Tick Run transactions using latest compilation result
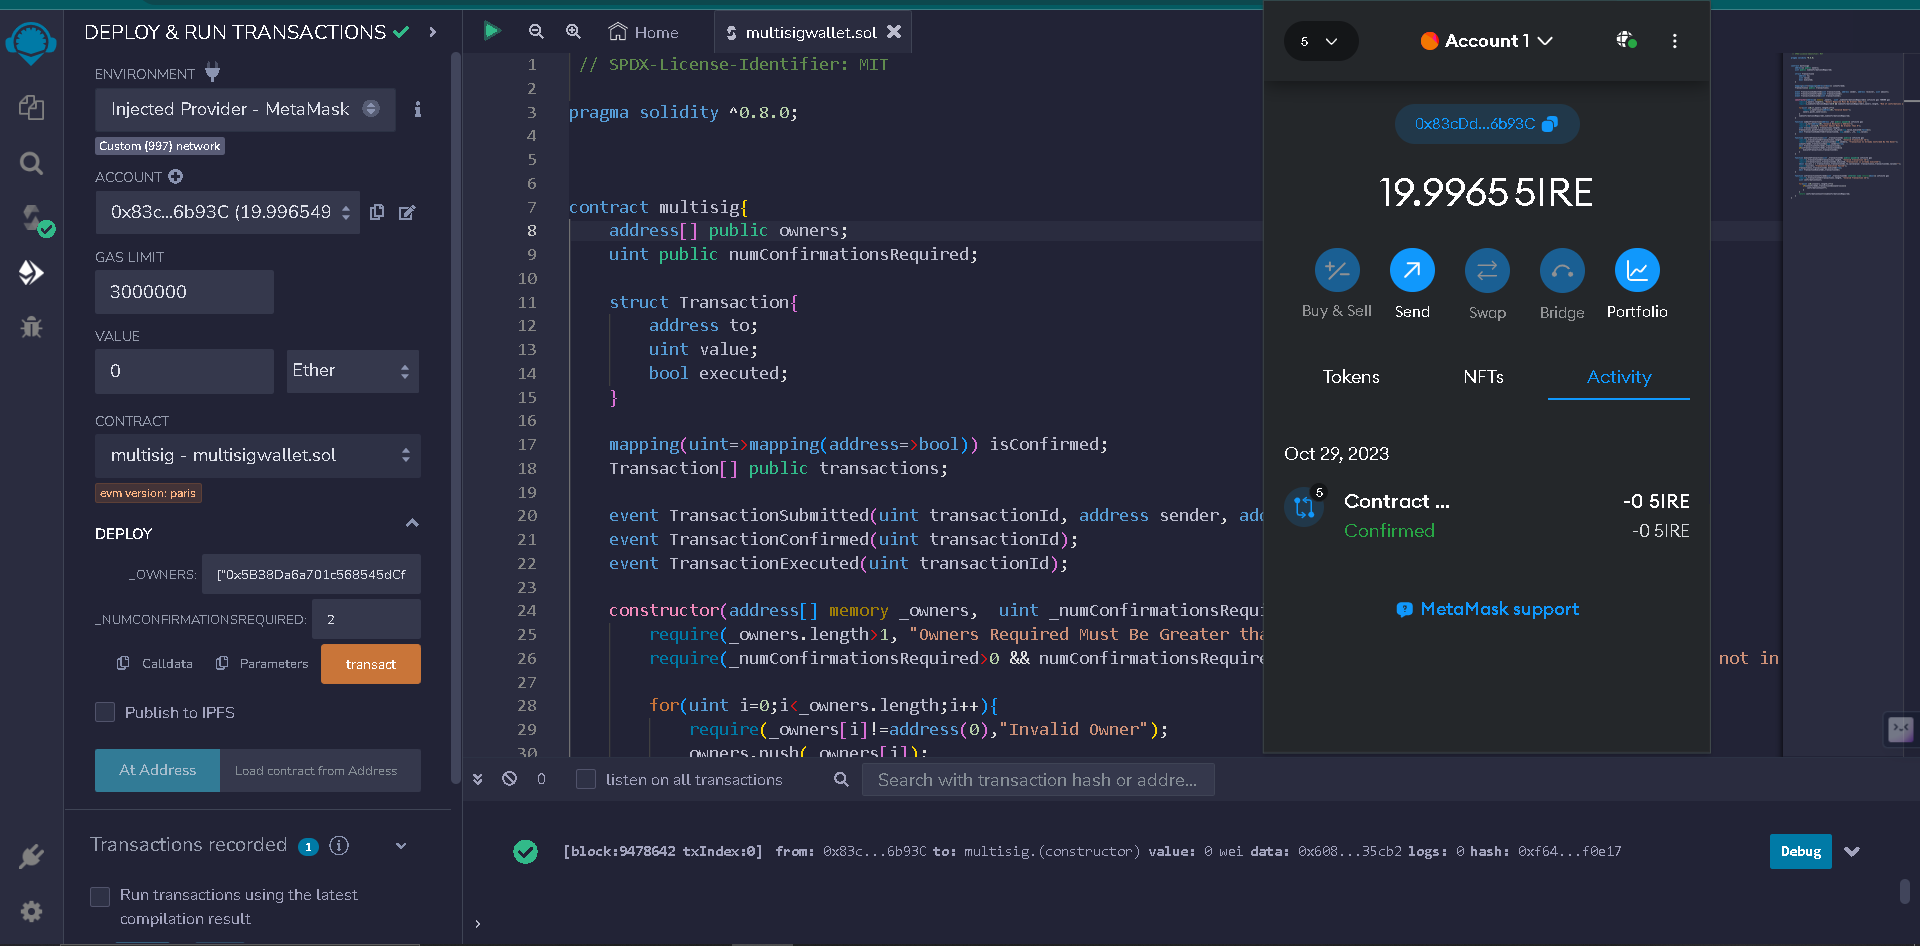The image size is (1920, 946). pyautogui.click(x=100, y=896)
